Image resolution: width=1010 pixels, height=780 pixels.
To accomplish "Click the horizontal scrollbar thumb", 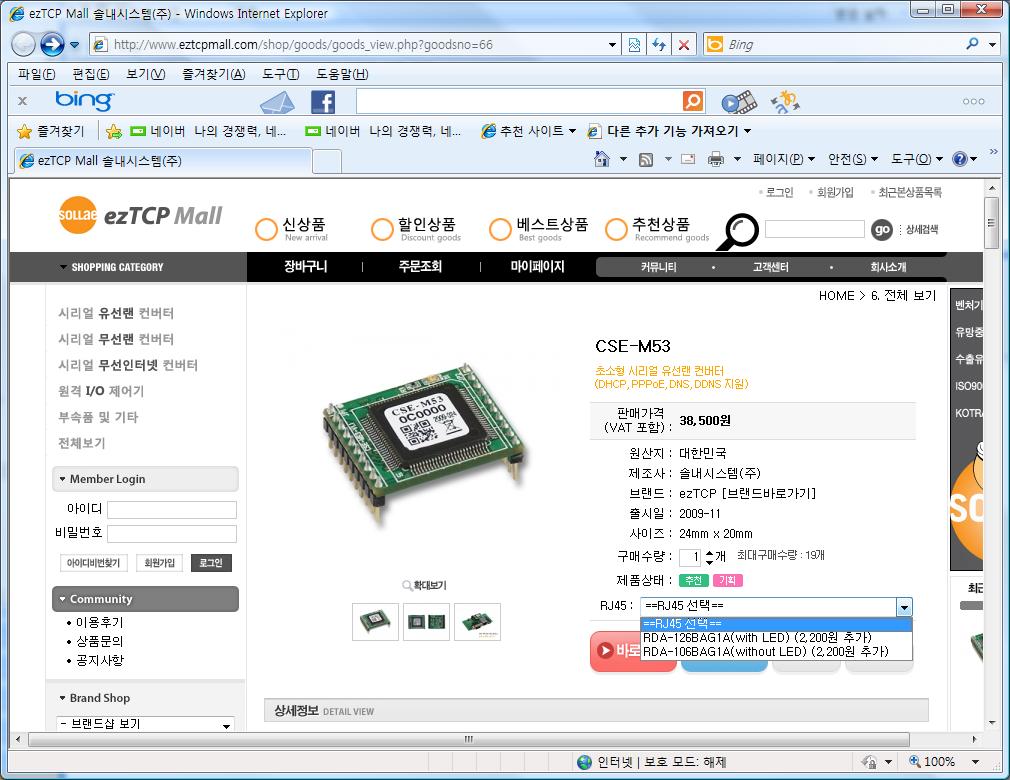I will [x=469, y=739].
